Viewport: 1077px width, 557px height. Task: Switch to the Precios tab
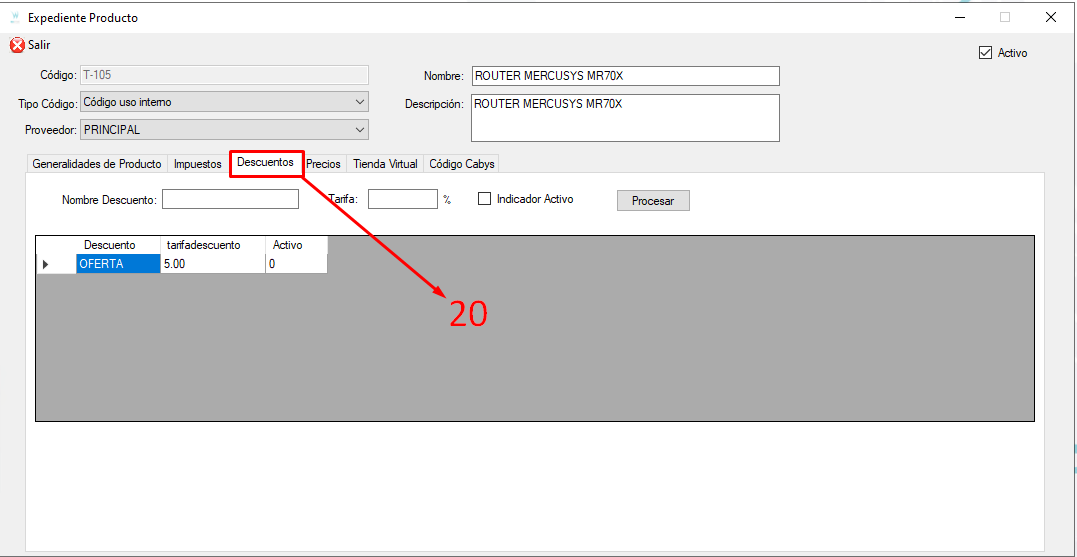pos(324,164)
